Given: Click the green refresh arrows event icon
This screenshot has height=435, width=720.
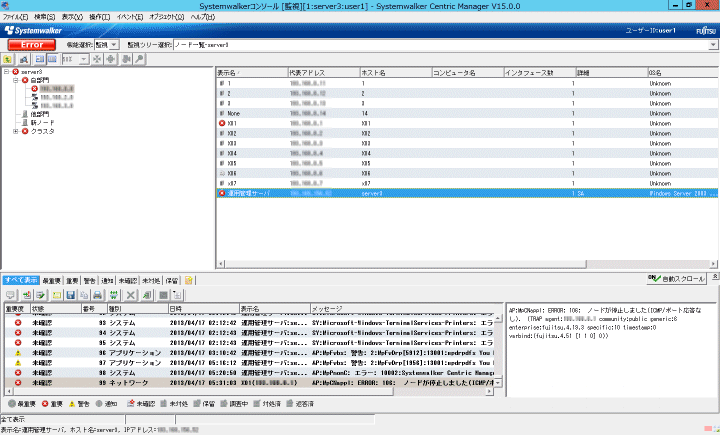Looking at the screenshot, I should 113,295.
